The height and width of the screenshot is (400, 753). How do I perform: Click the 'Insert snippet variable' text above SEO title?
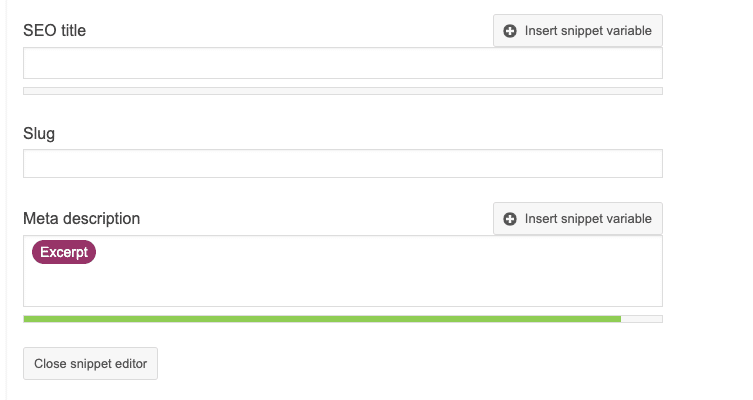(588, 31)
